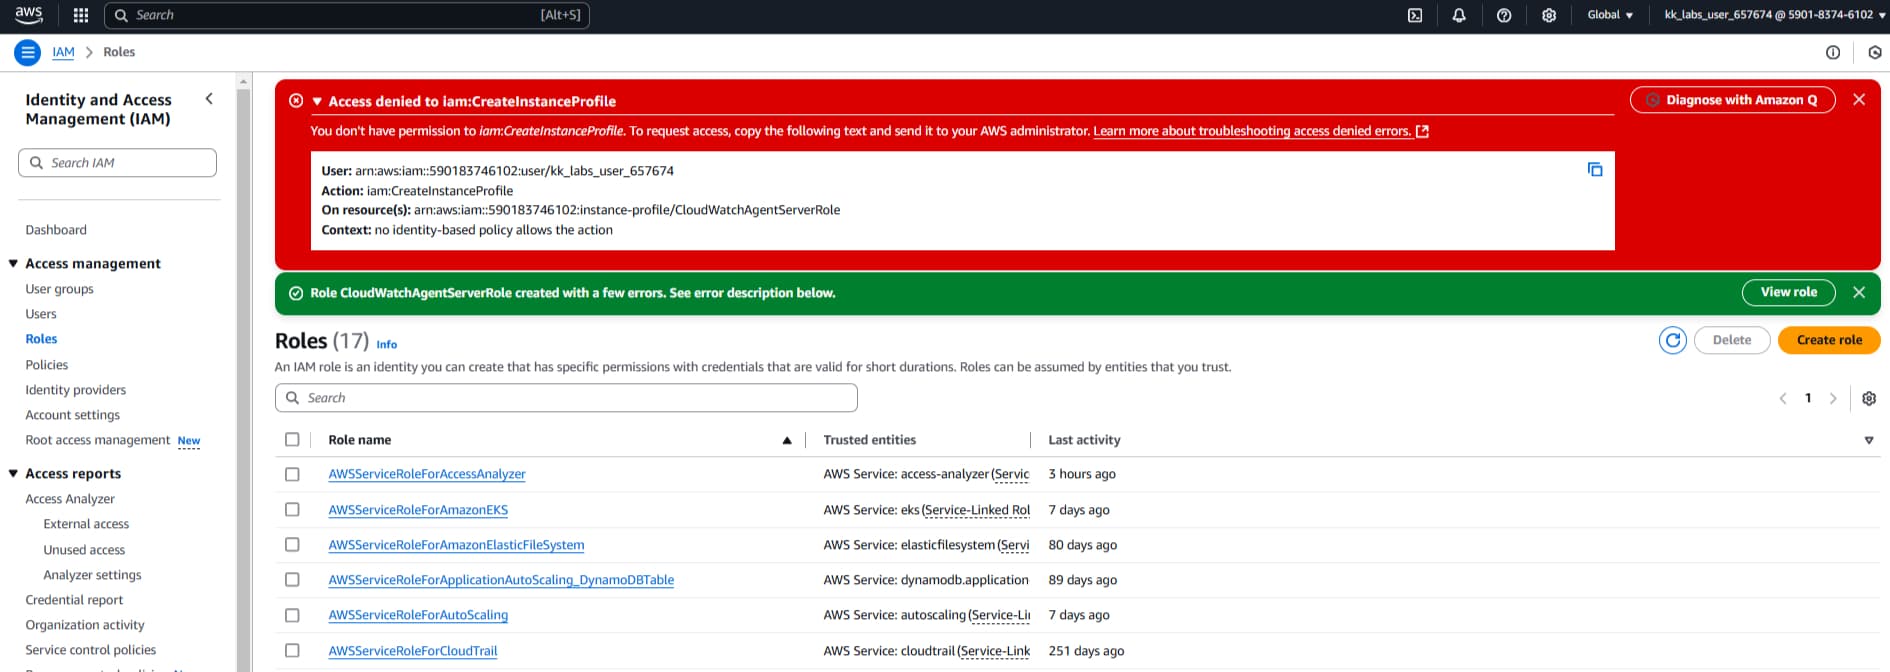The image size is (1890, 672).
Task: Open Identity providers in sidebar
Action: click(x=76, y=390)
